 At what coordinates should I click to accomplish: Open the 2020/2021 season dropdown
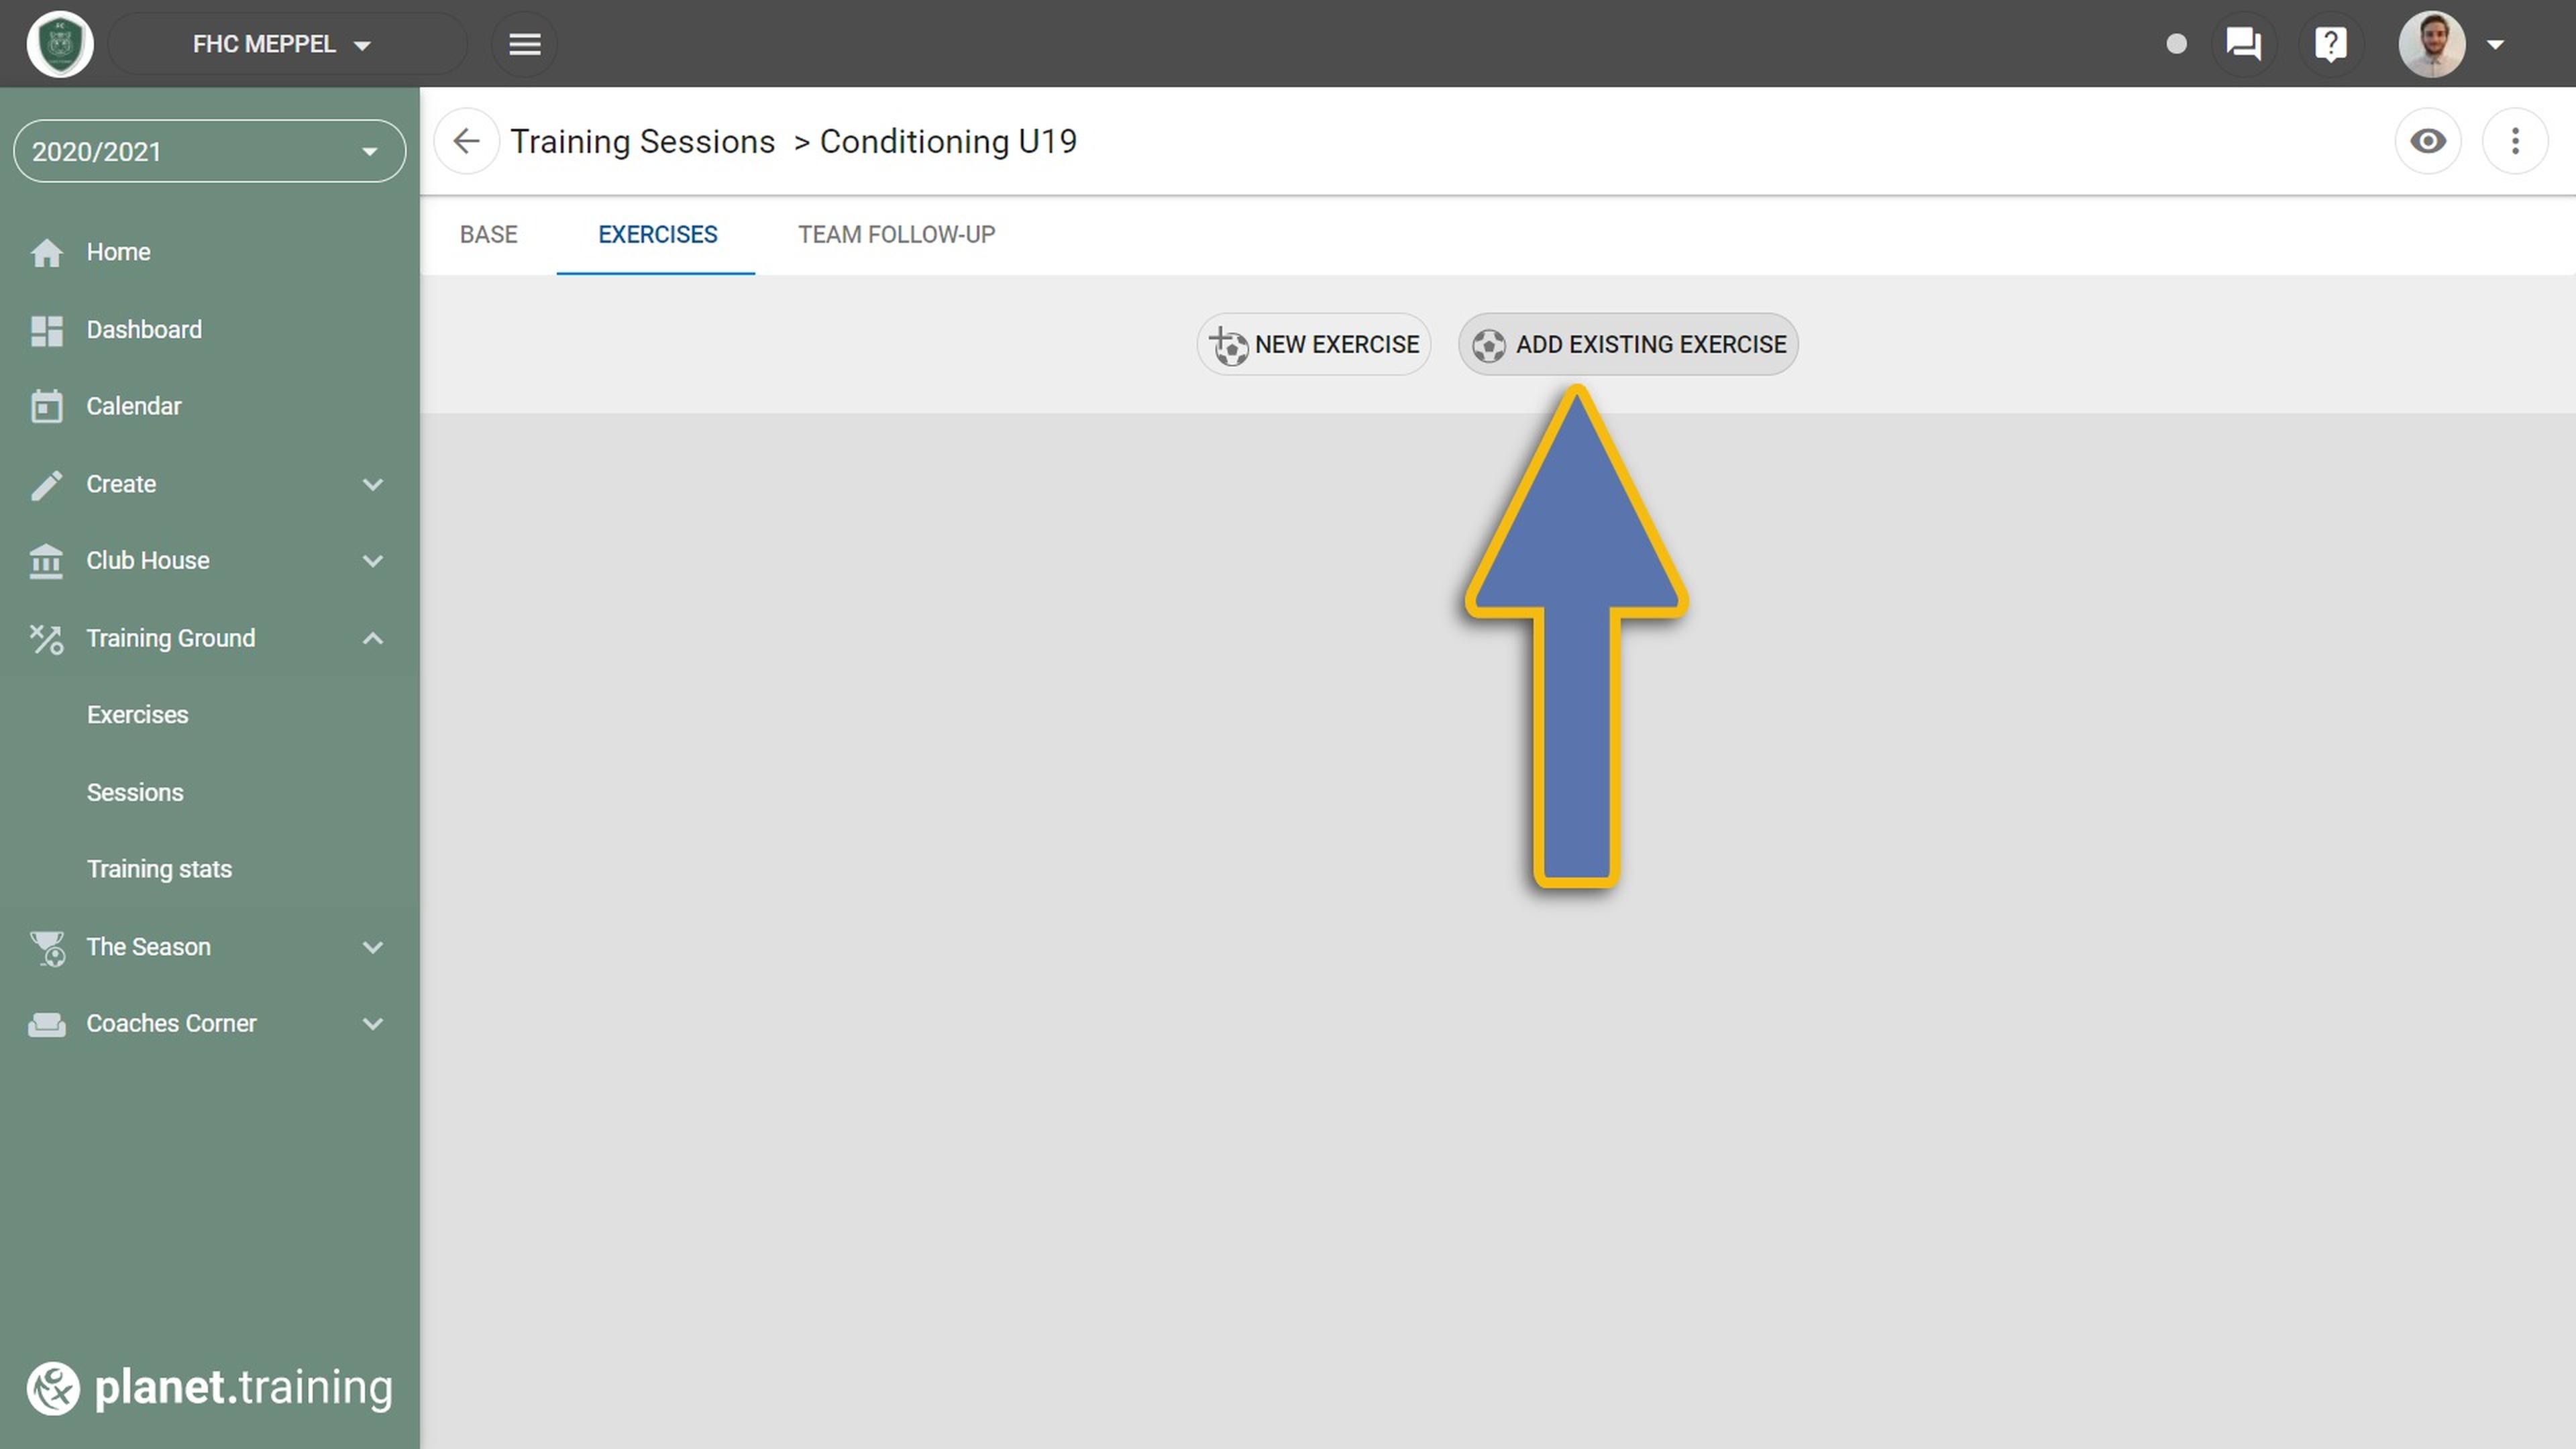[x=209, y=151]
